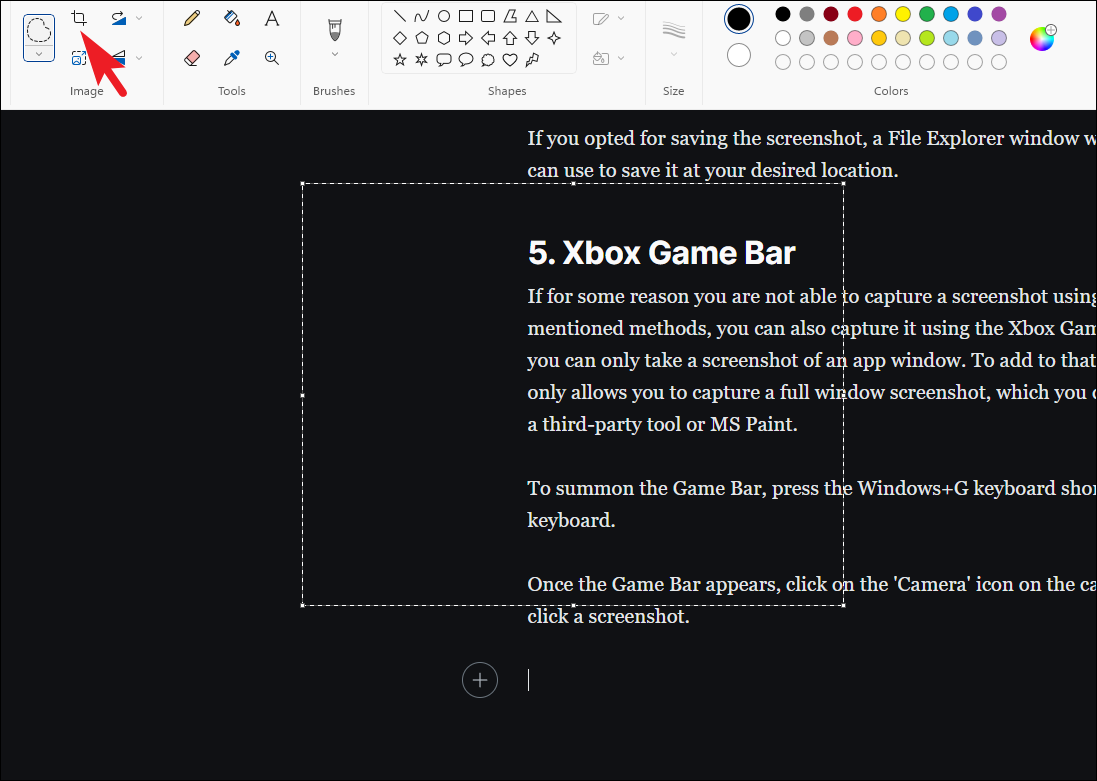Click the plus circle in canvas

coord(480,680)
